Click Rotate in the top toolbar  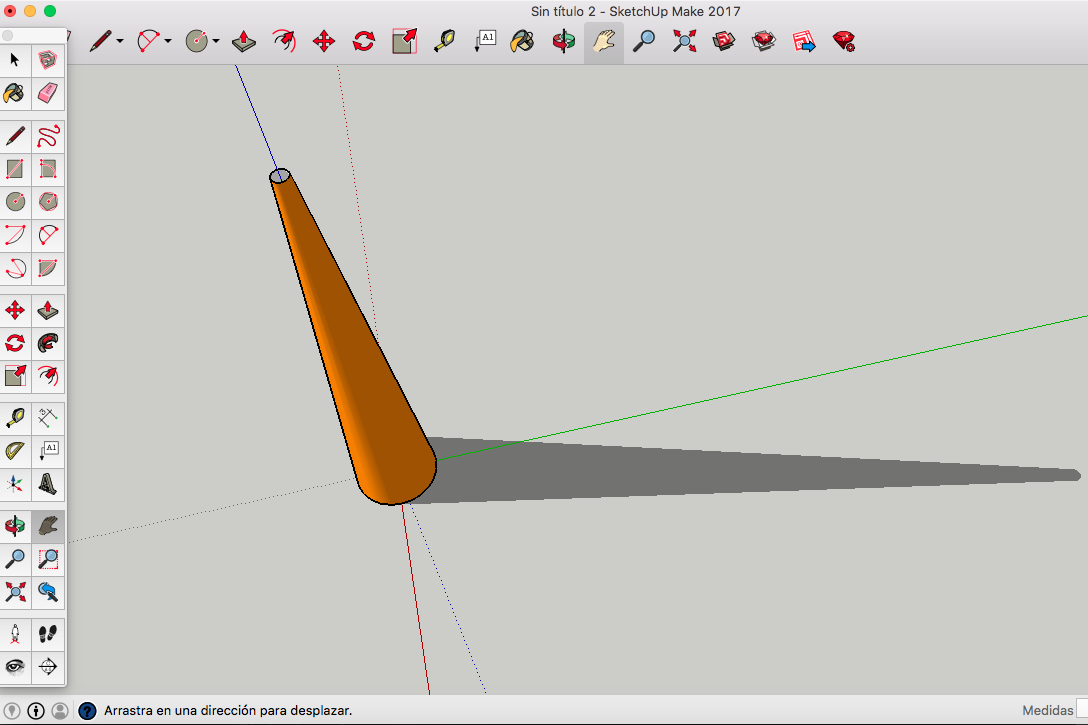point(364,41)
